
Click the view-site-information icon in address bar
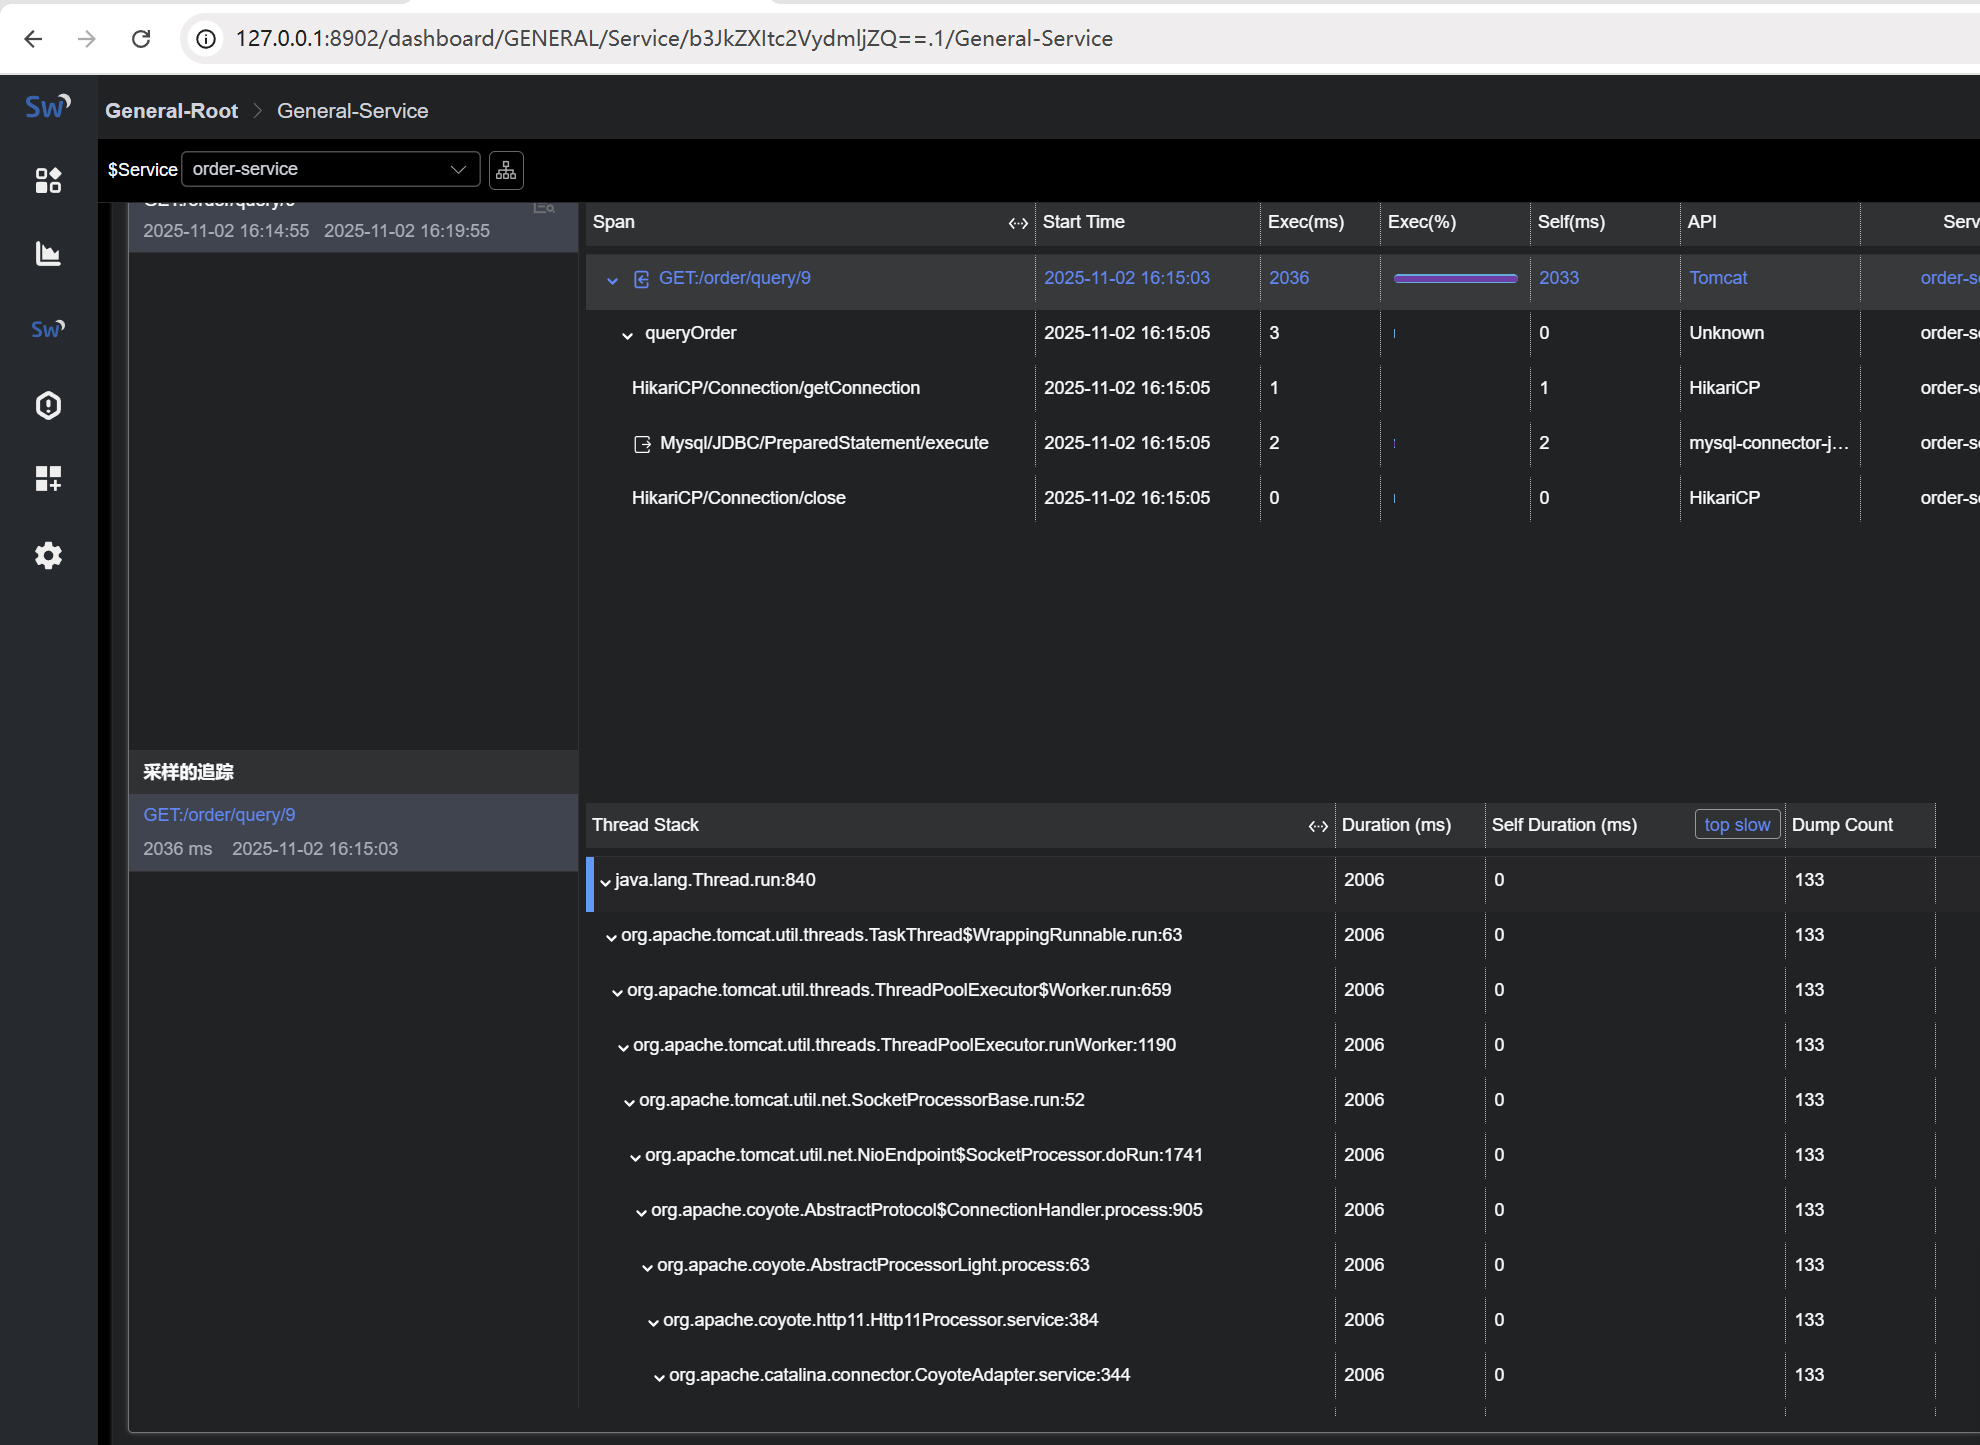[206, 39]
